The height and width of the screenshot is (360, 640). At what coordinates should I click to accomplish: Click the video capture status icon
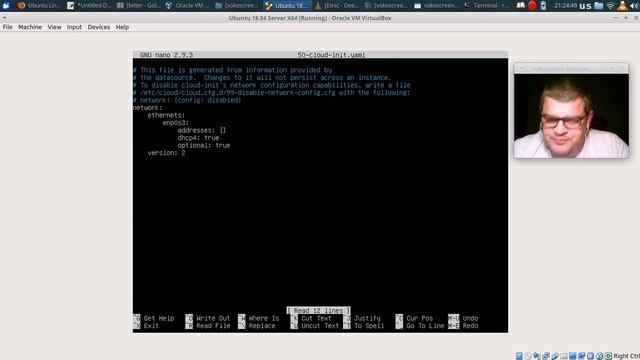pyautogui.click(x=582, y=356)
